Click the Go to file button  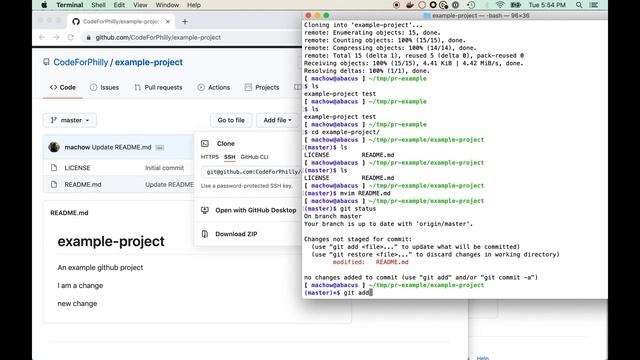pos(231,120)
